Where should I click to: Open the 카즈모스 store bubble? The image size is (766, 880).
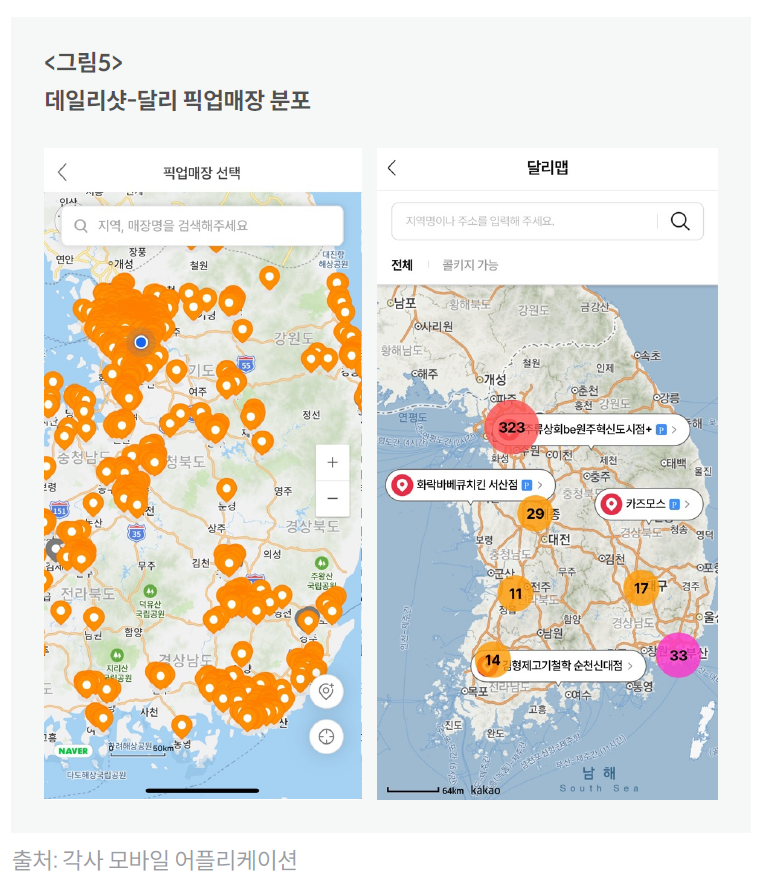[x=650, y=504]
